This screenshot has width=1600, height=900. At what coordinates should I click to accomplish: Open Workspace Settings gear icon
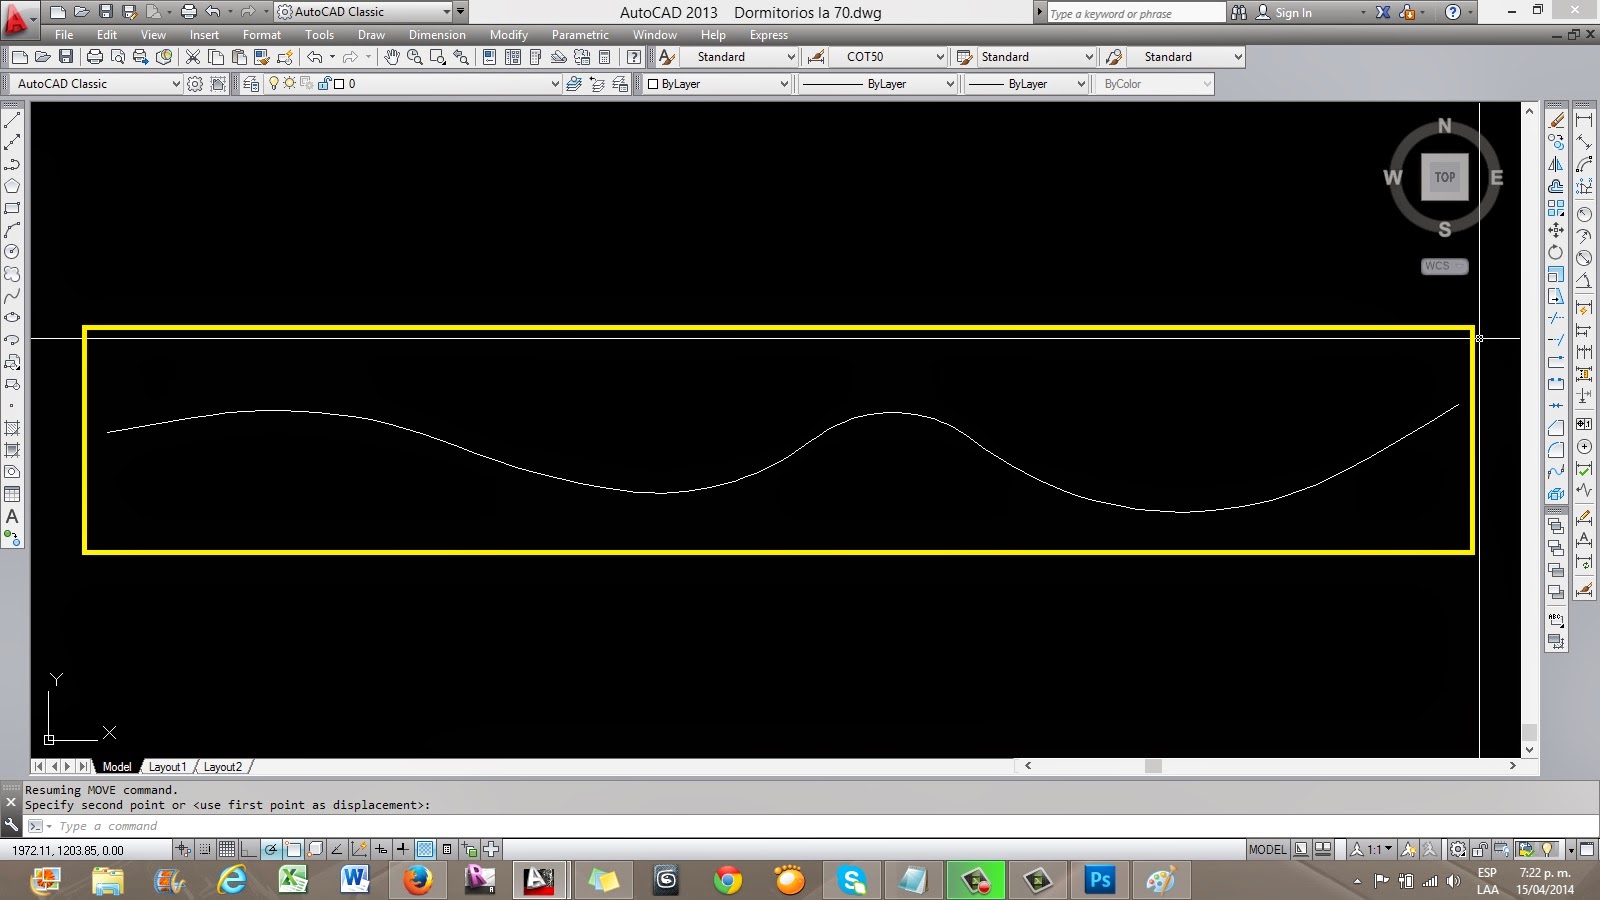pos(195,84)
